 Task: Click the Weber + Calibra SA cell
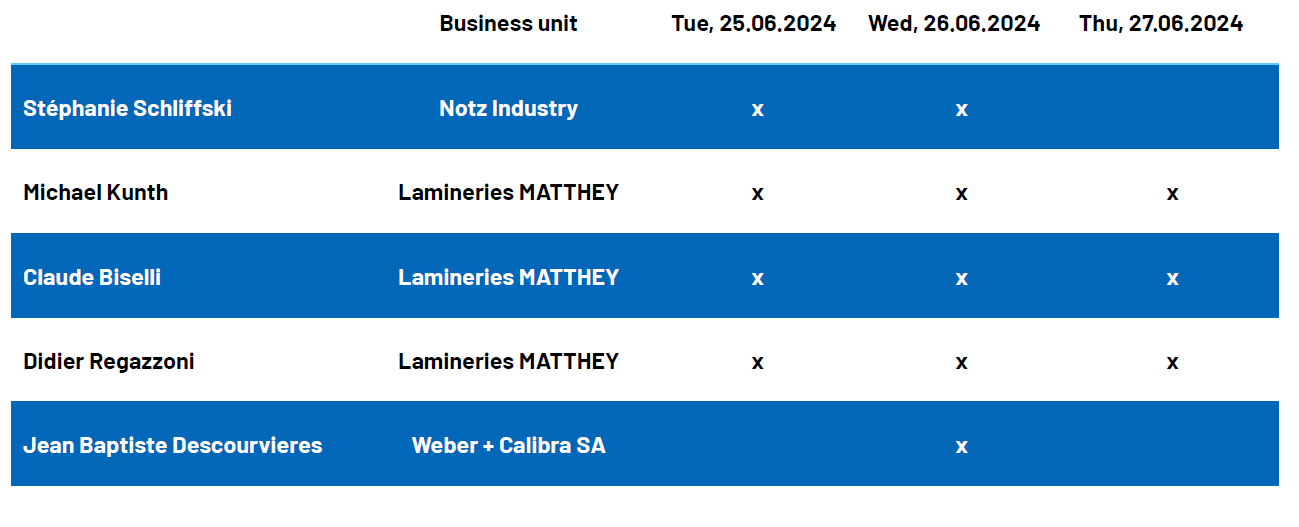pos(508,445)
